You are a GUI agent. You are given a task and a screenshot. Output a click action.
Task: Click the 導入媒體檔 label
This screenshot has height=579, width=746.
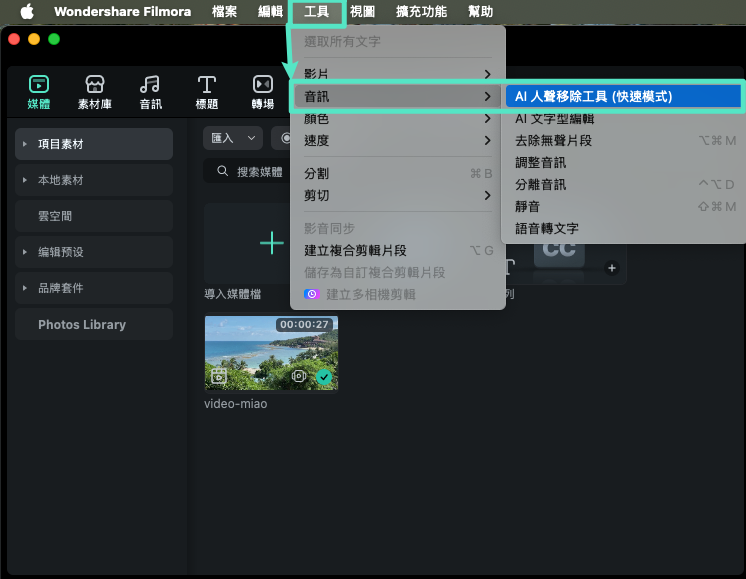click(x=233, y=294)
